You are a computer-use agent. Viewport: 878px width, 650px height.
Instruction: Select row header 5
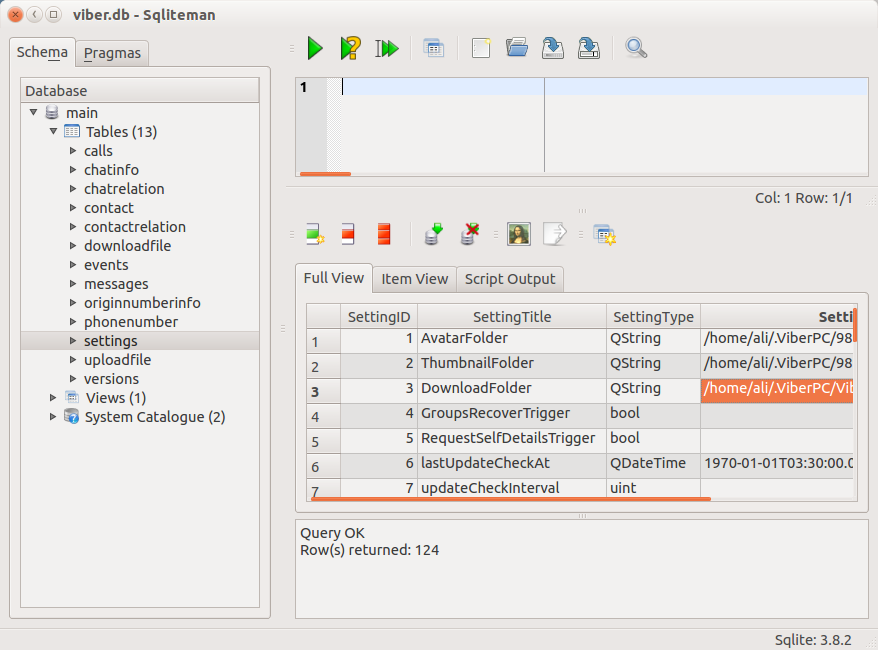(x=323, y=442)
